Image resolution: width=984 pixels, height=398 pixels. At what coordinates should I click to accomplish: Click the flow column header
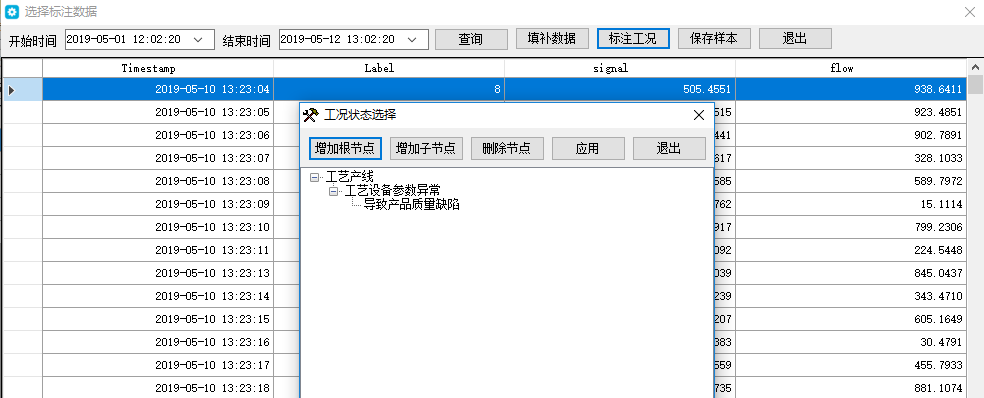click(851, 68)
